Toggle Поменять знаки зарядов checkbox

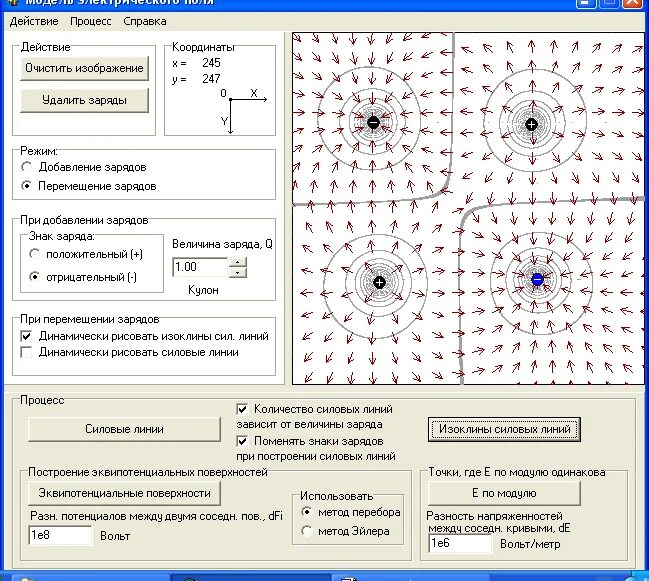click(x=242, y=441)
